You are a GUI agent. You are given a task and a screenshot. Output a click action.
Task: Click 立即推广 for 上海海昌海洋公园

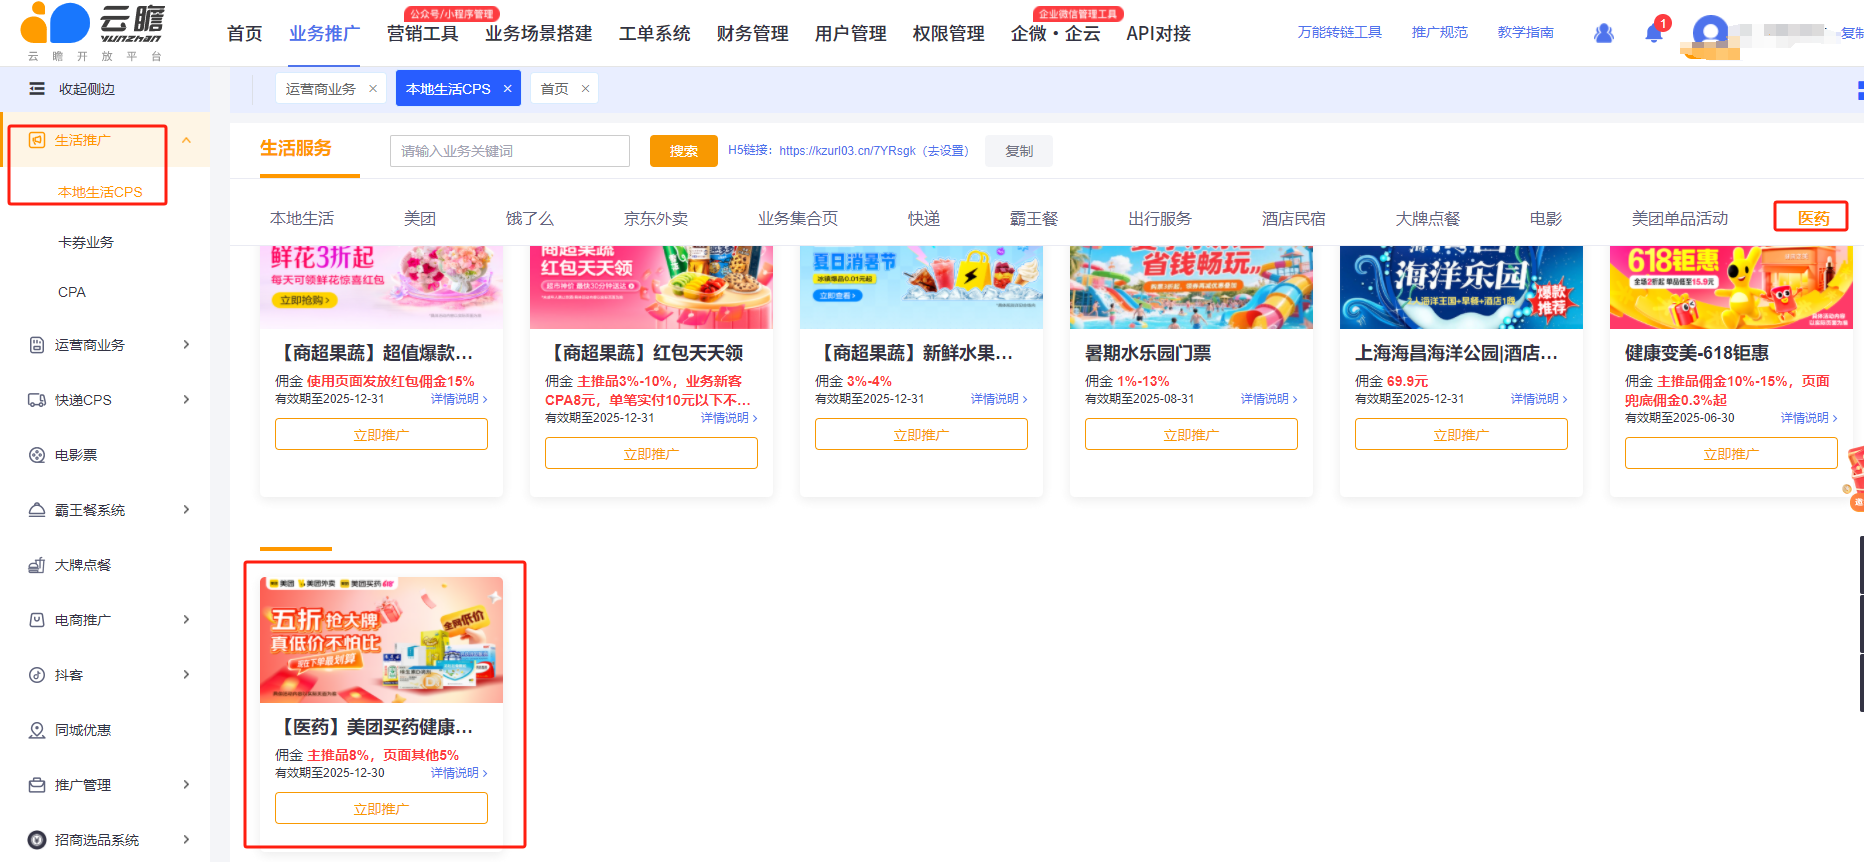coord(1461,434)
